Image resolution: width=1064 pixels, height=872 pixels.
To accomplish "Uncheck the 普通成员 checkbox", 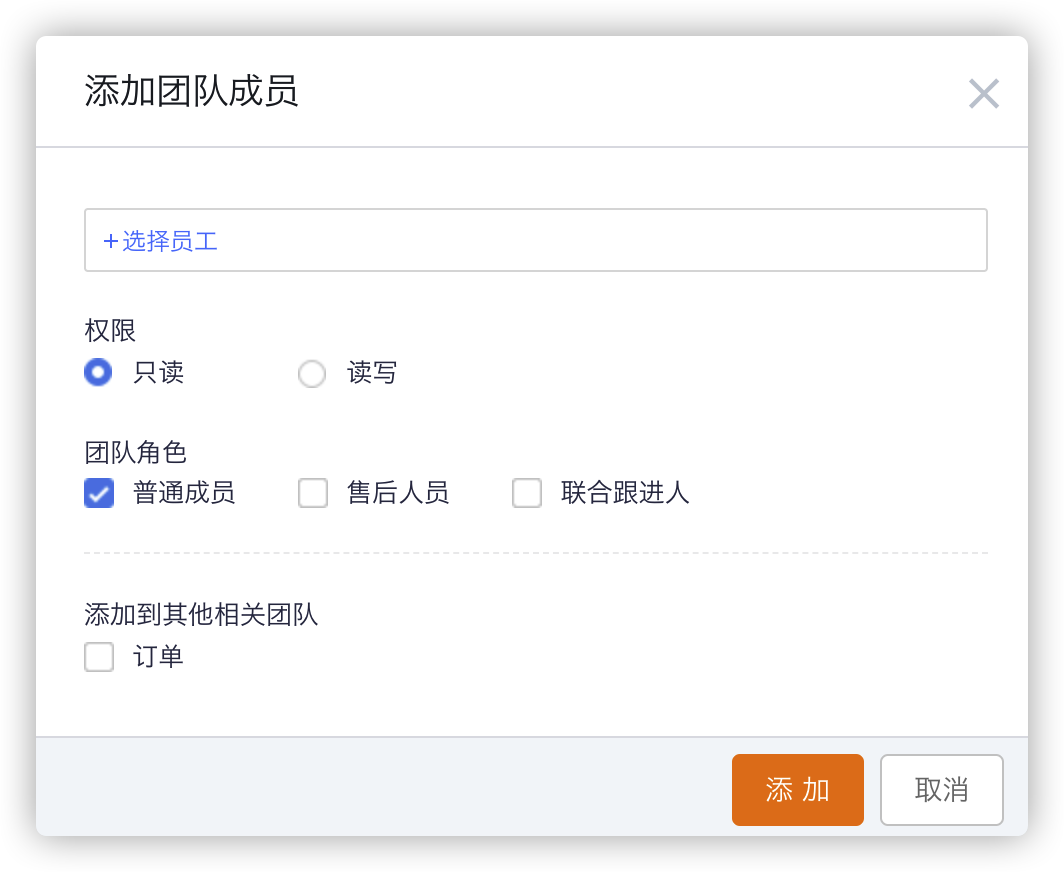I will click(99, 493).
